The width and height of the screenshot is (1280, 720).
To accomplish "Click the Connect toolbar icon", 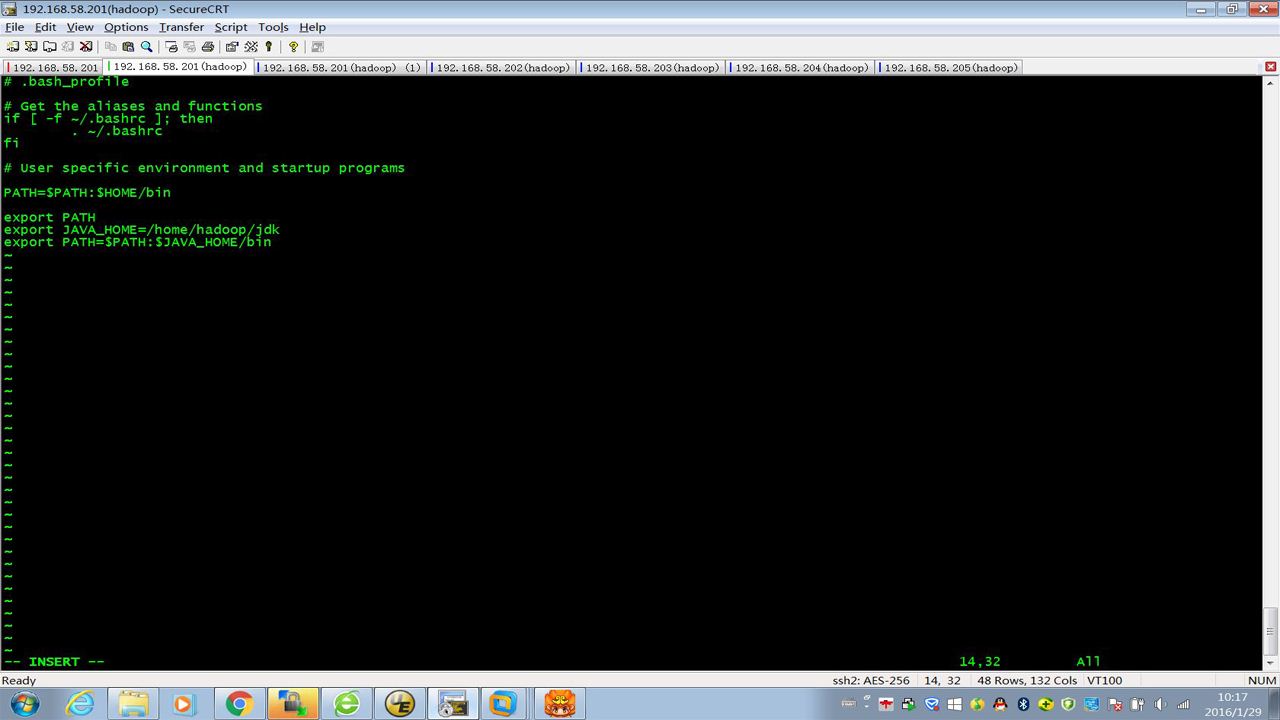I will click(12, 46).
